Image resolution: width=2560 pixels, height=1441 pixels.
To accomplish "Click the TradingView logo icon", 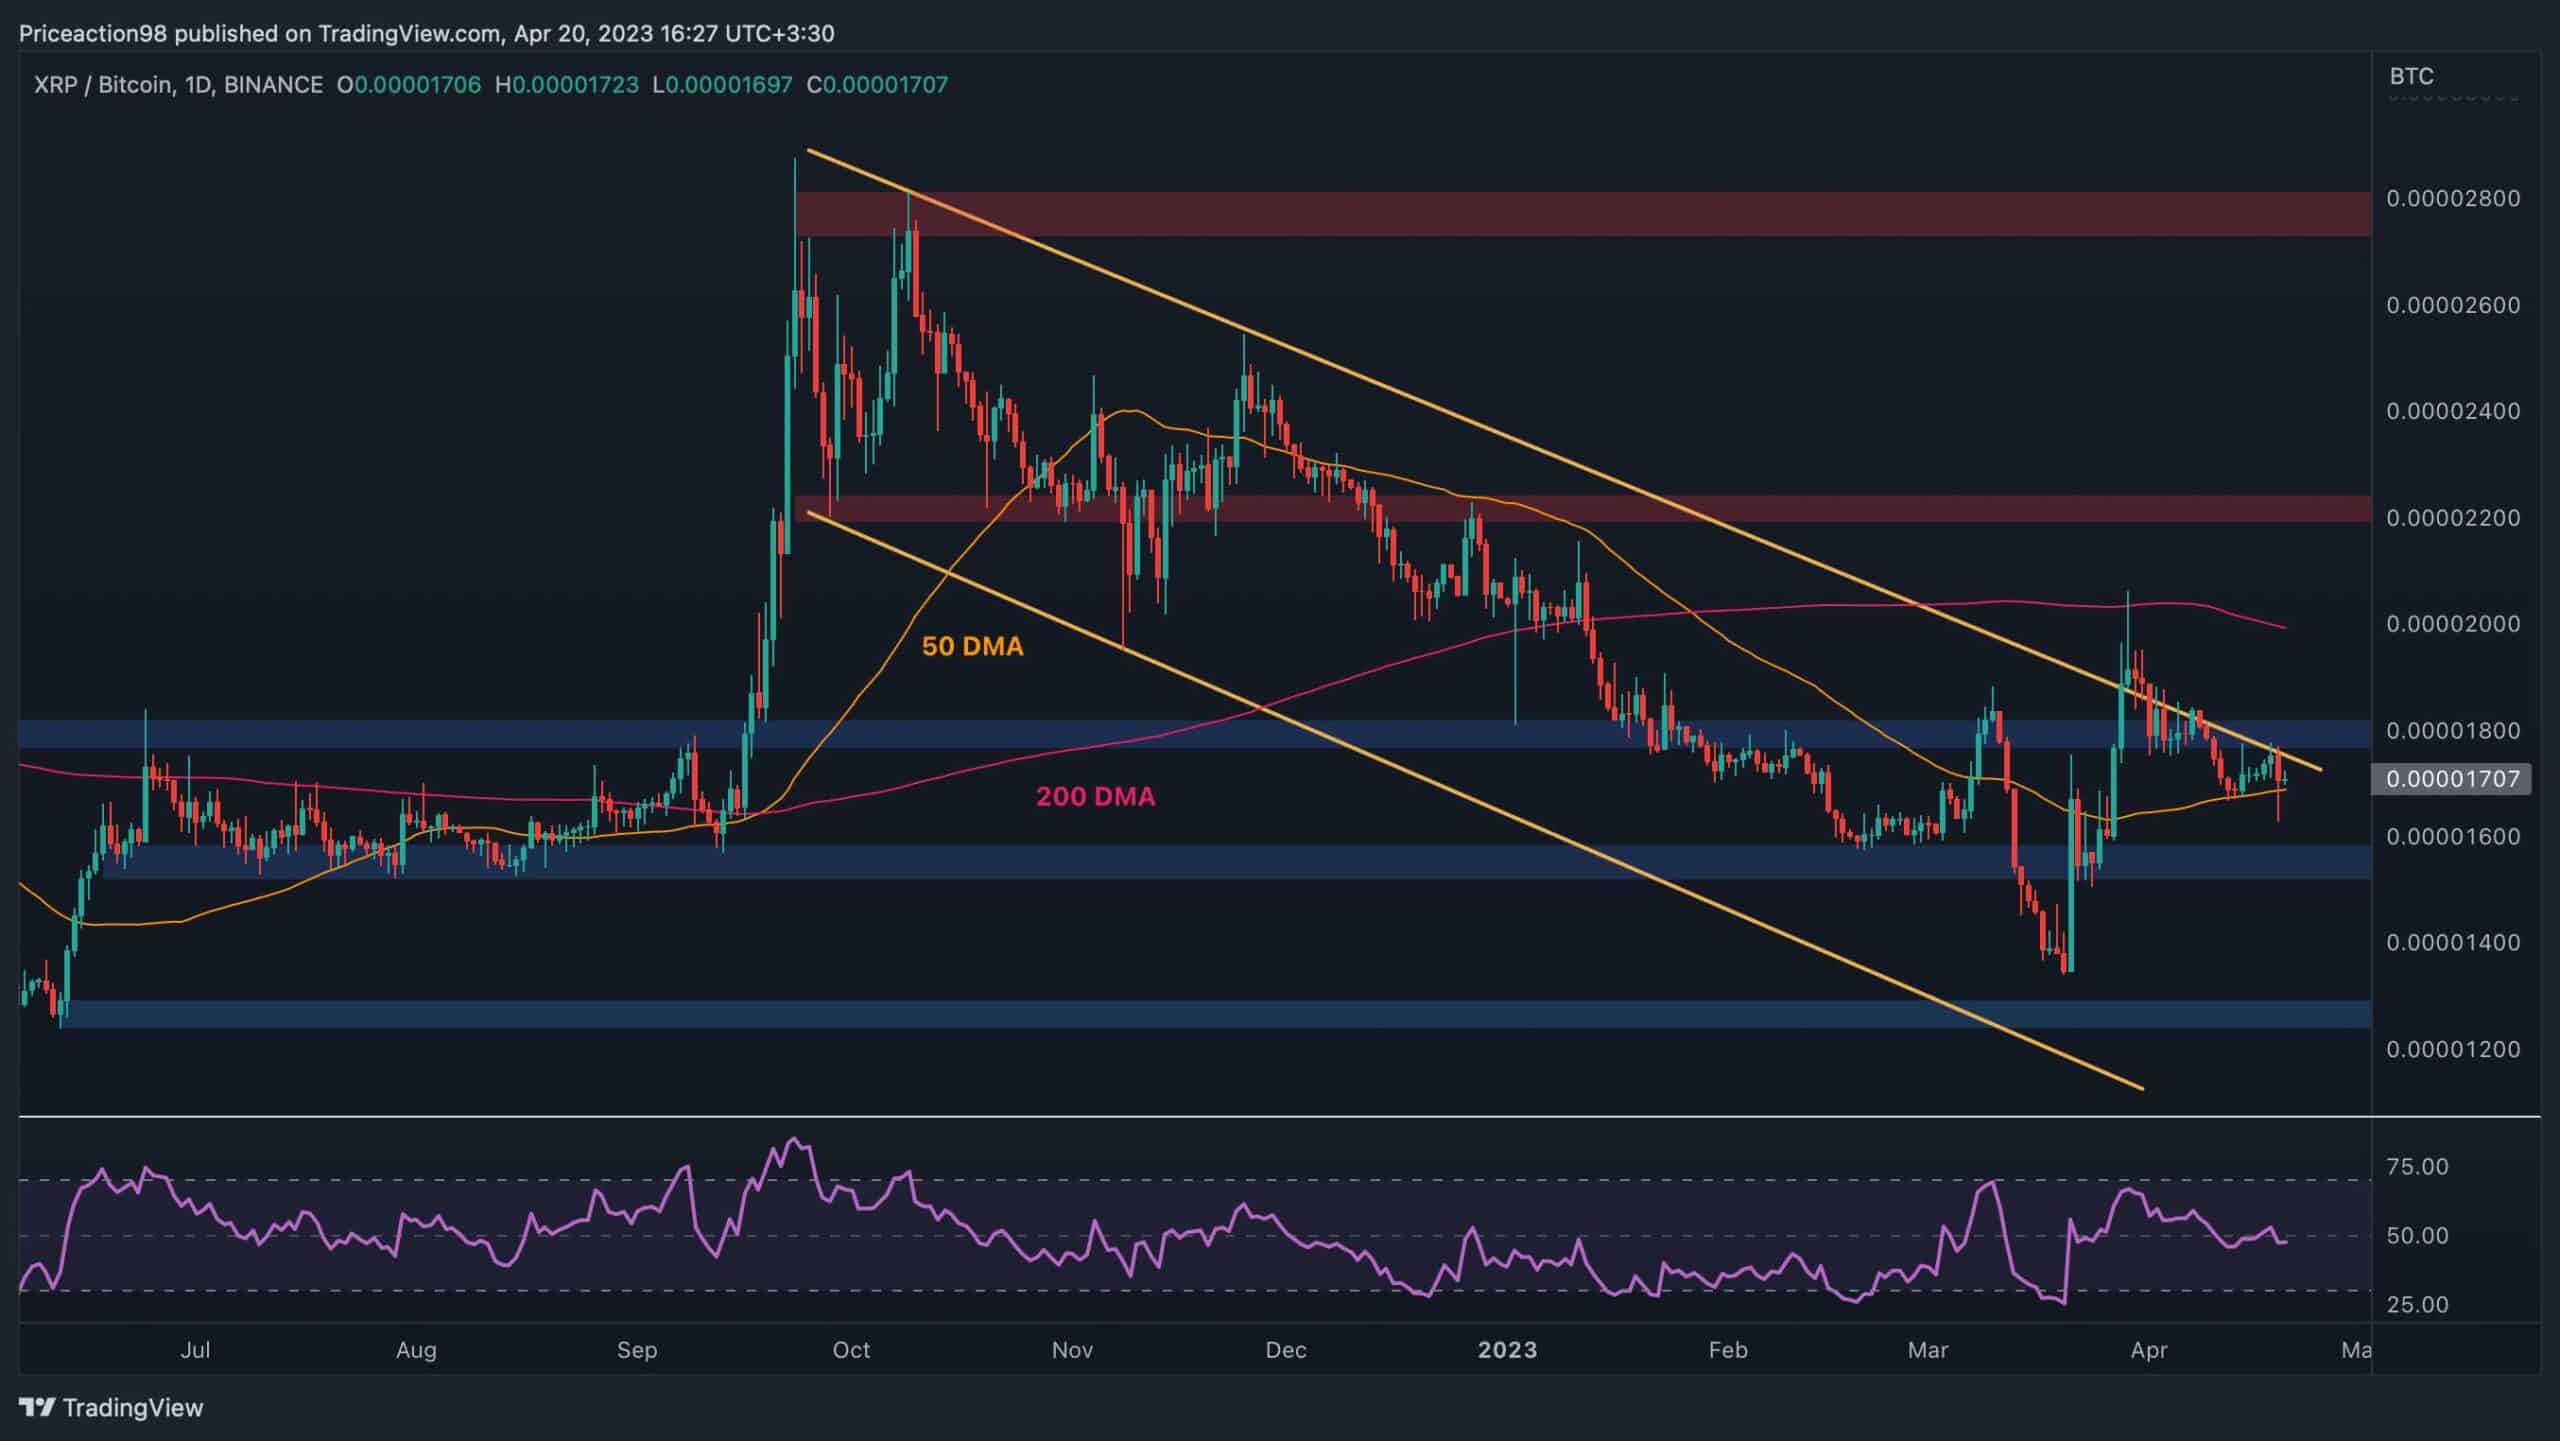I will click(36, 1408).
